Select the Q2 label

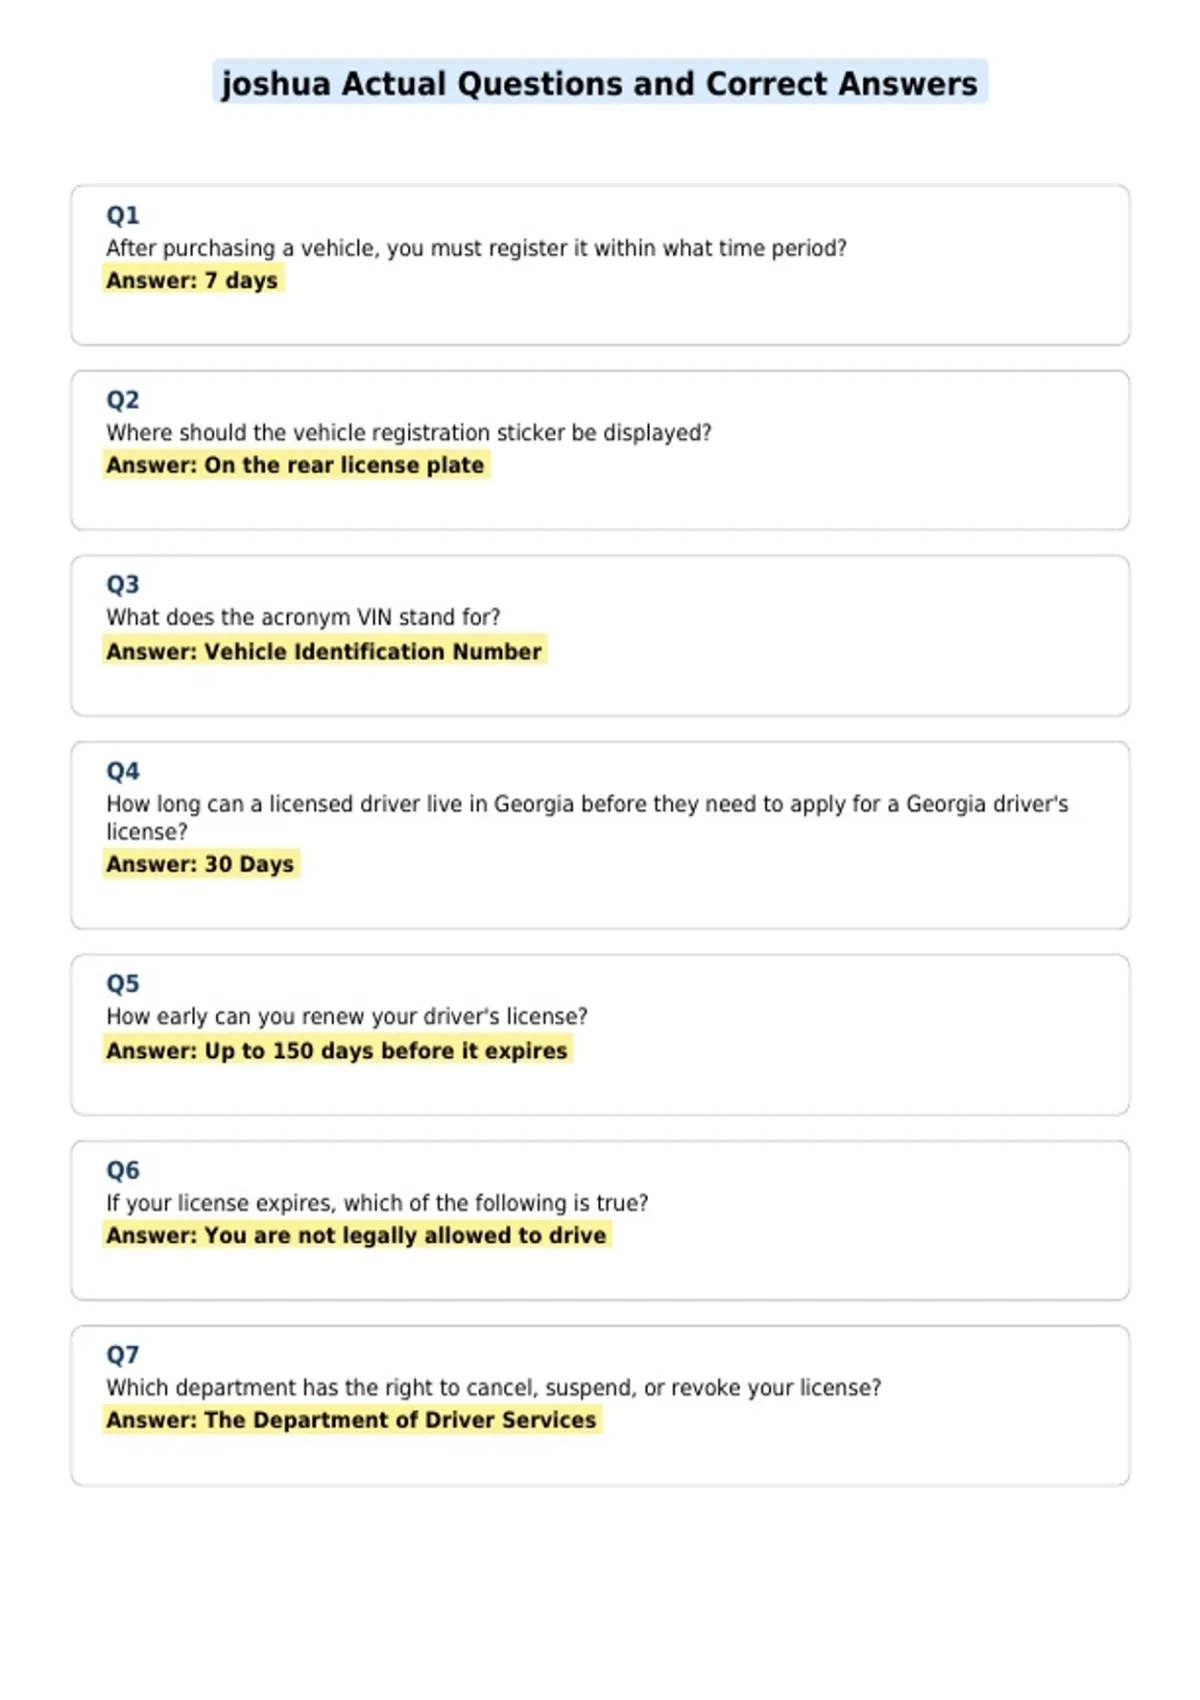[x=123, y=400]
